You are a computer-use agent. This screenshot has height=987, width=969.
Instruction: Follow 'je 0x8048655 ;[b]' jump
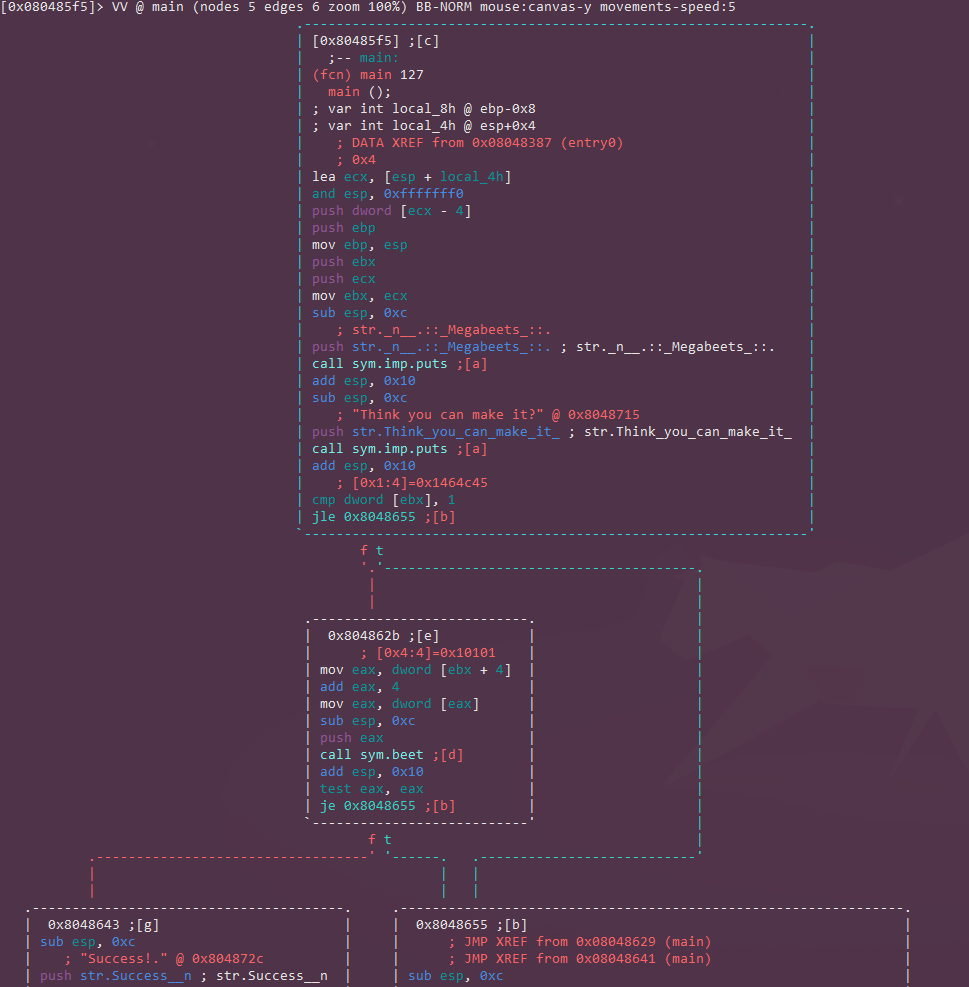pos(387,806)
